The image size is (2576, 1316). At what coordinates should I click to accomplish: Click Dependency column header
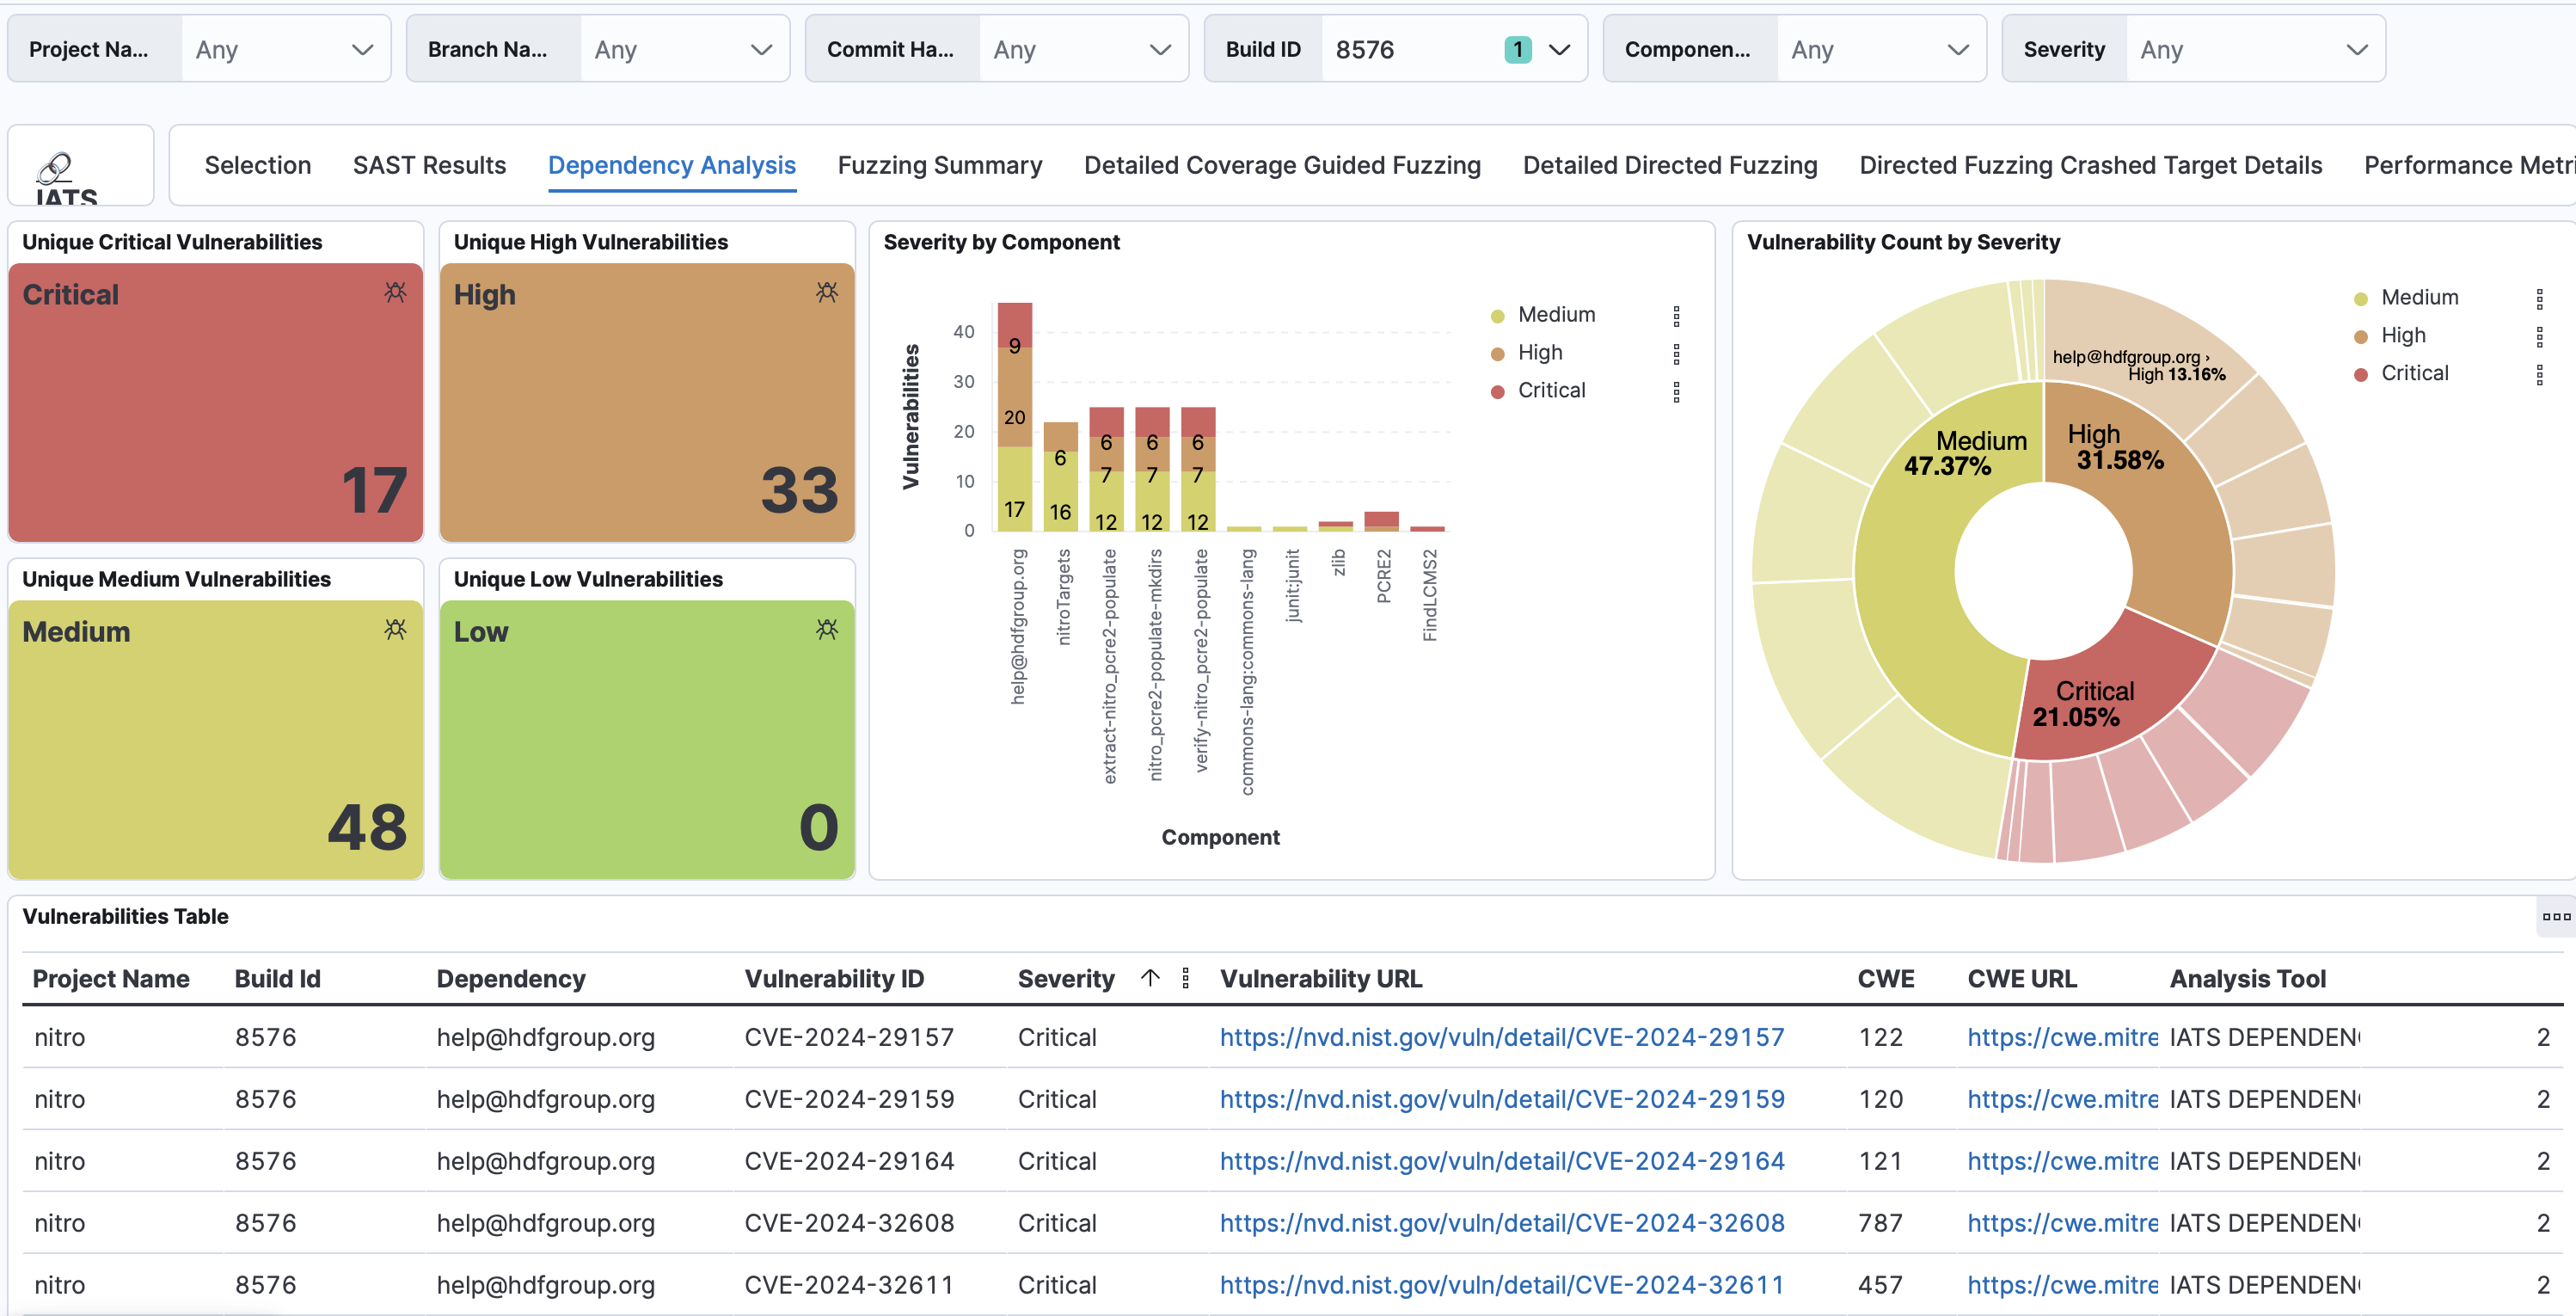(x=511, y=978)
